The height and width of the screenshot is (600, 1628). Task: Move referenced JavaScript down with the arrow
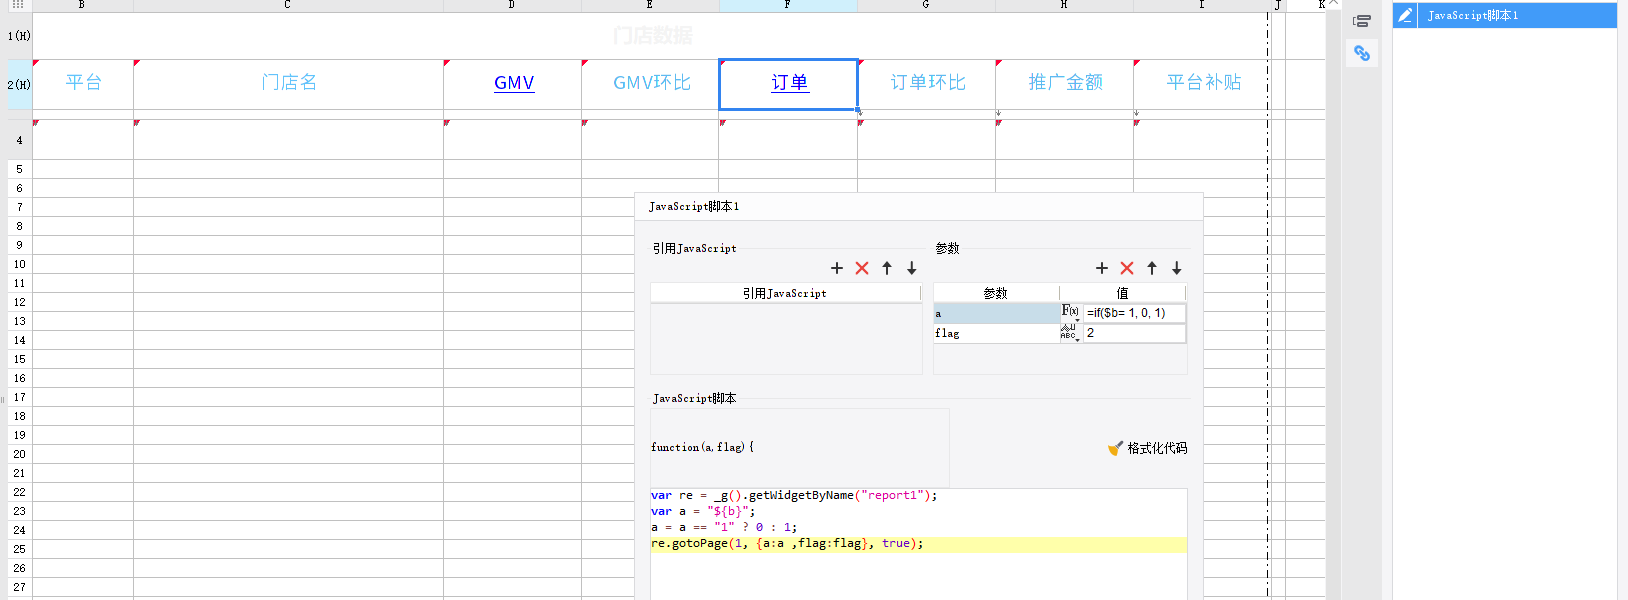coord(912,268)
